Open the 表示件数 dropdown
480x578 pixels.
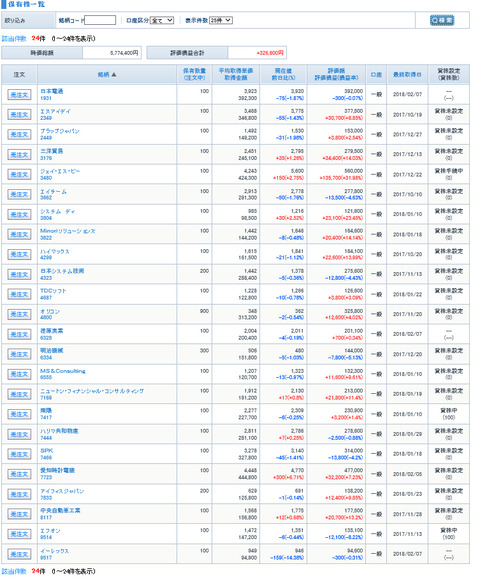(x=220, y=20)
